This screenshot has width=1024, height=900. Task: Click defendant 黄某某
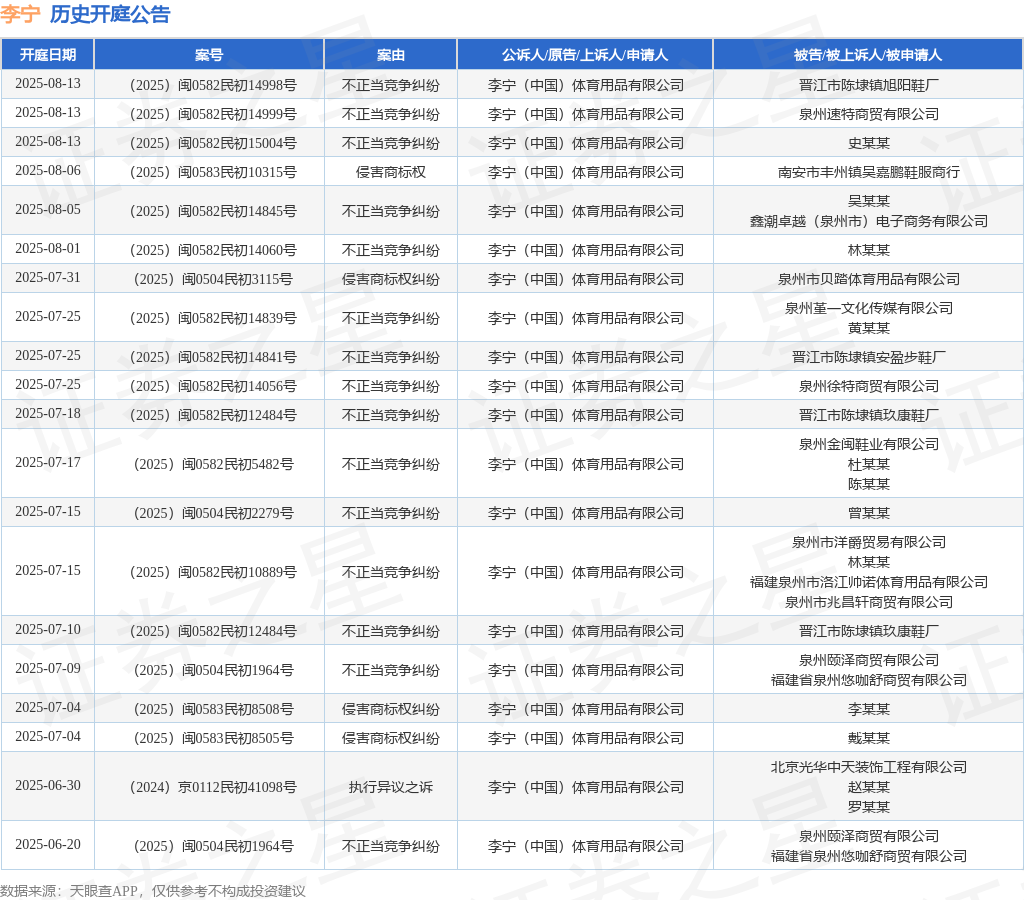(x=869, y=328)
